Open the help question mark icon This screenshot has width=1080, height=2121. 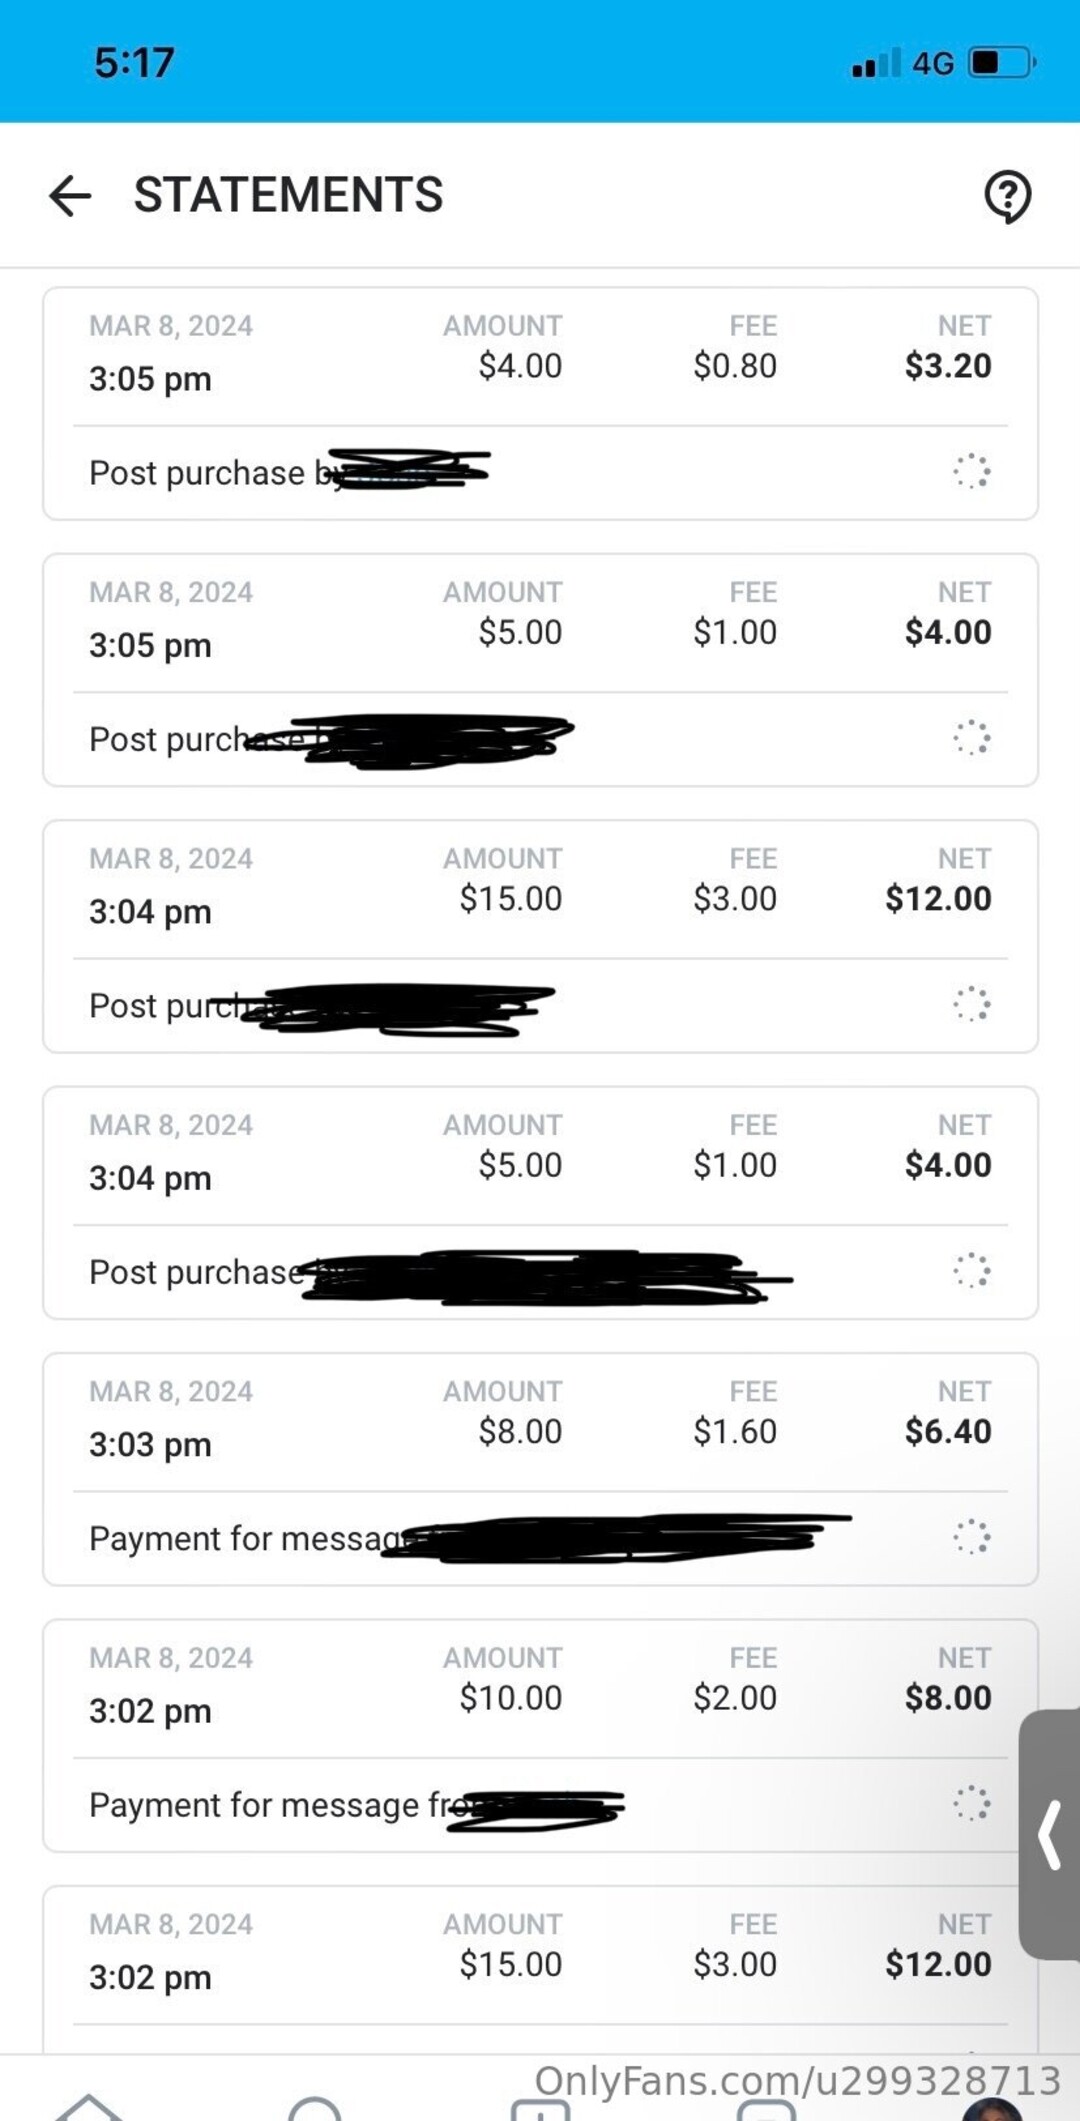1007,196
